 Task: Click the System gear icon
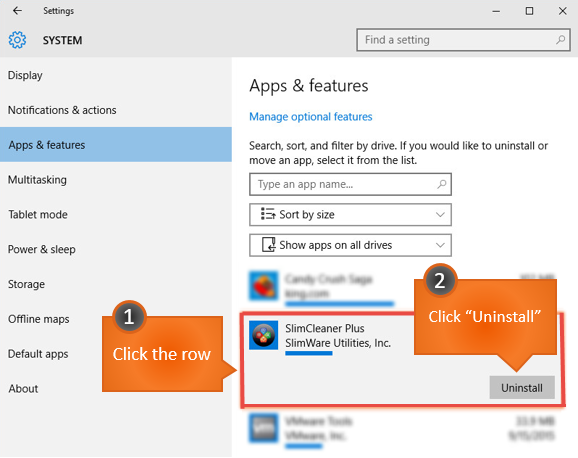tap(17, 40)
